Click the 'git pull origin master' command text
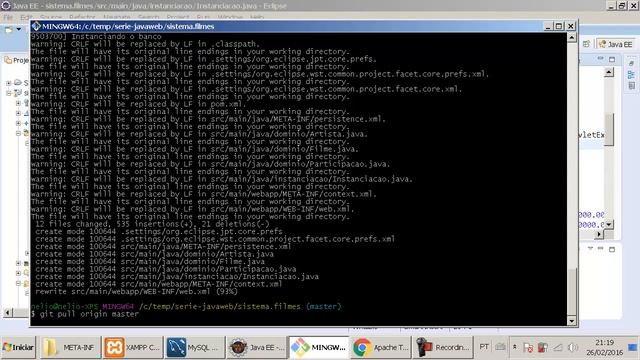Screen dimensions: 640x360 click(x=89, y=314)
